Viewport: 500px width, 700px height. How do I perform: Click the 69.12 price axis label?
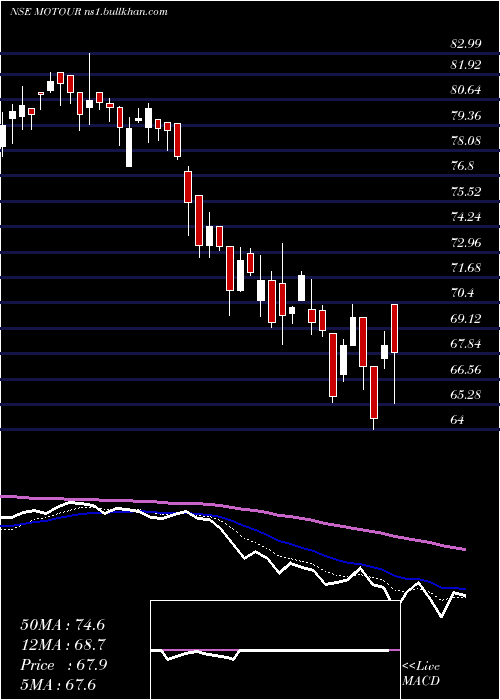[x=466, y=318]
